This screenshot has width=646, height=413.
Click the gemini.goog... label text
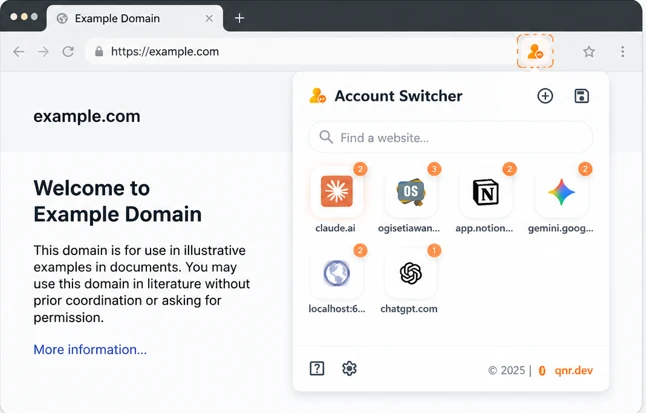click(x=561, y=228)
